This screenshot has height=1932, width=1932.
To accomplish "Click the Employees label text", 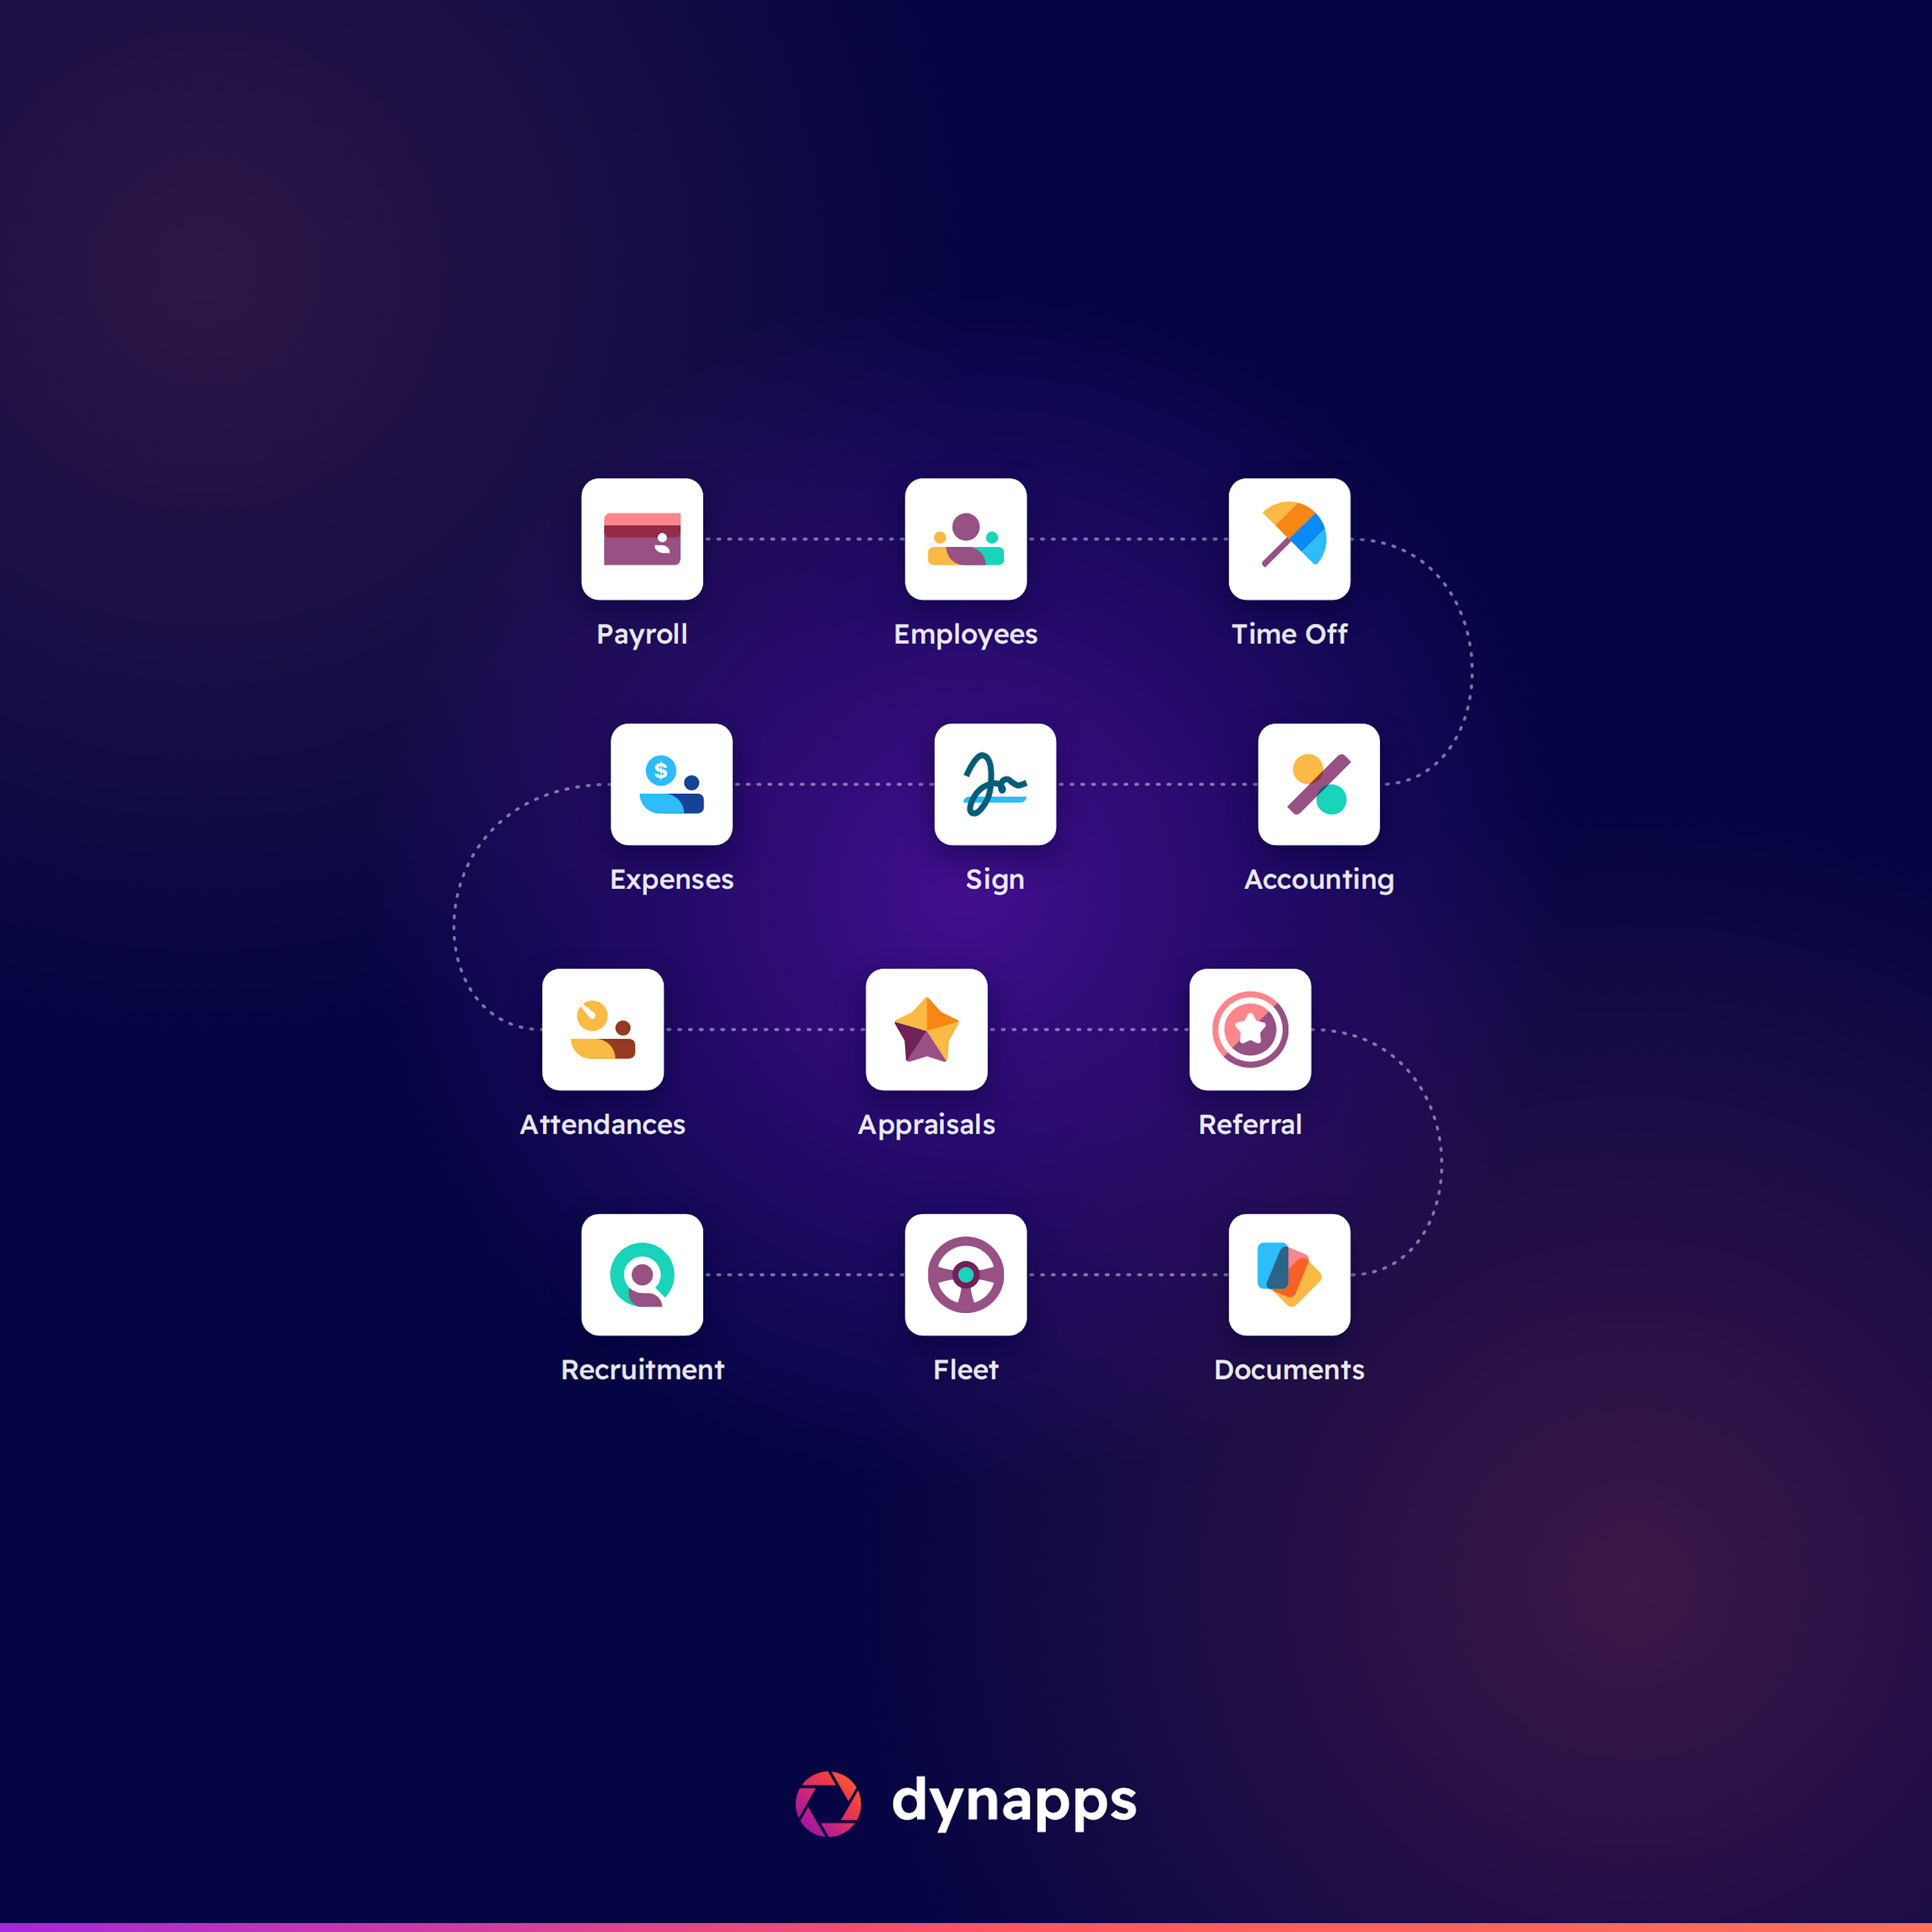I will click(x=966, y=635).
